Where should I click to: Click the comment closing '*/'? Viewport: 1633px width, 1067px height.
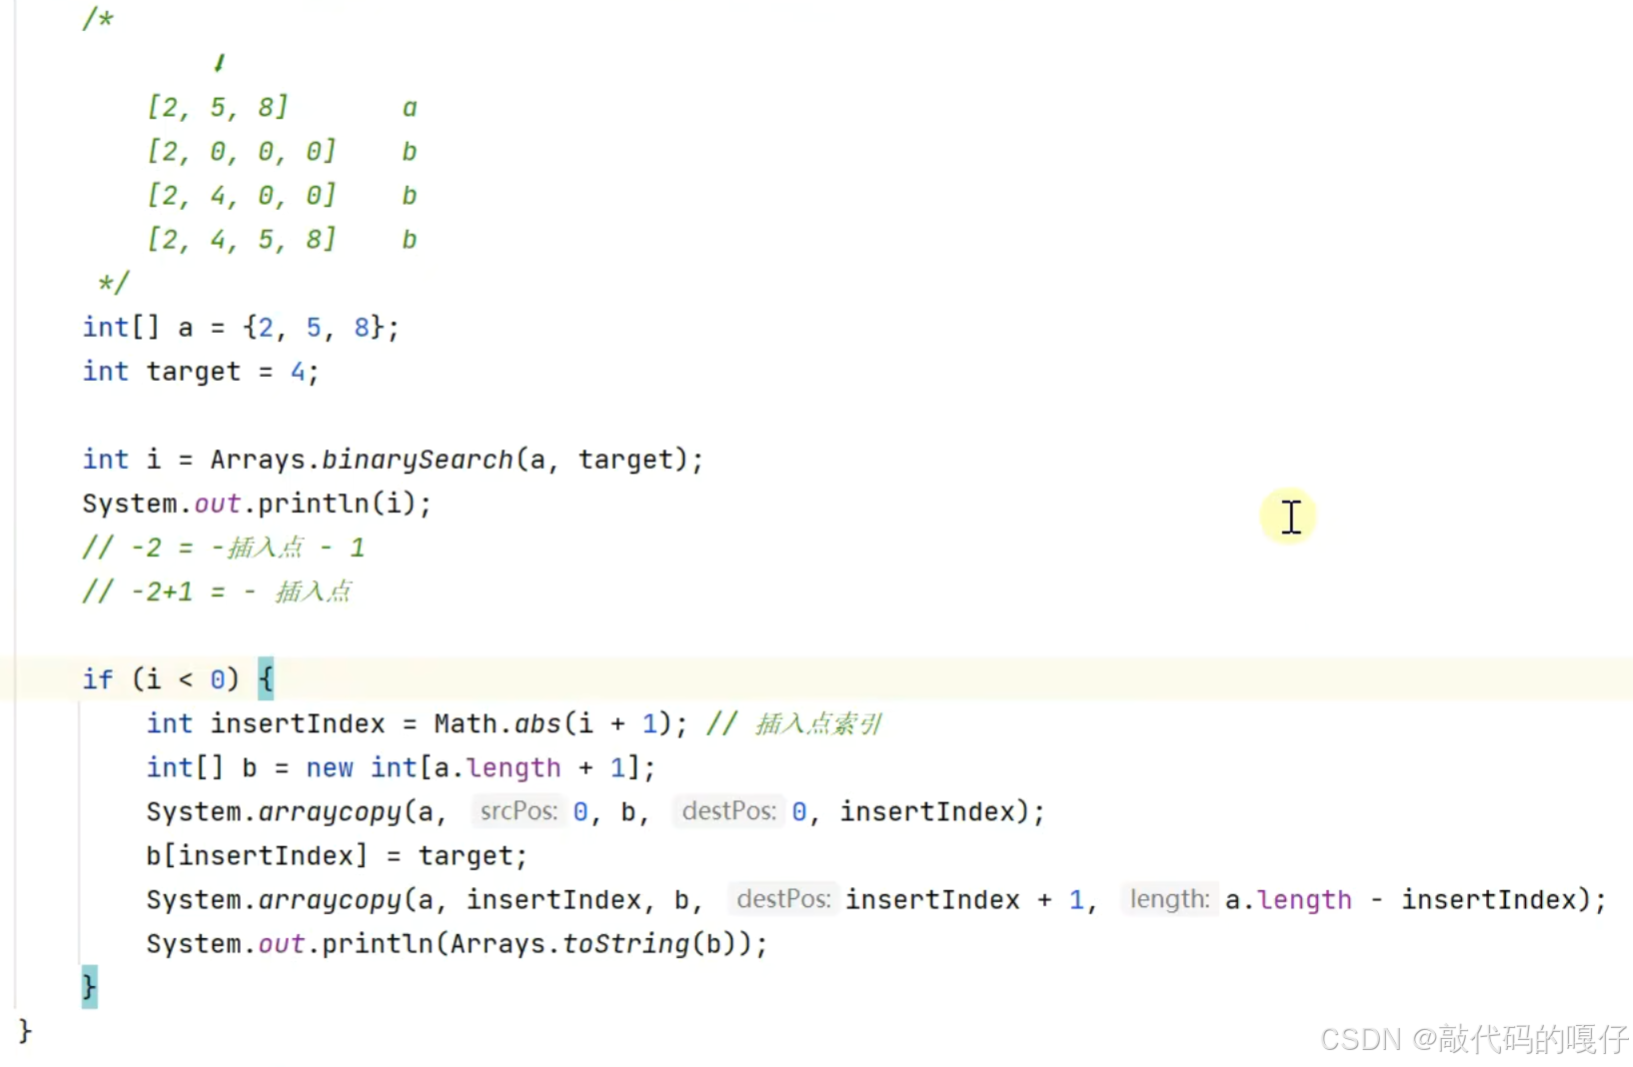click(x=113, y=283)
